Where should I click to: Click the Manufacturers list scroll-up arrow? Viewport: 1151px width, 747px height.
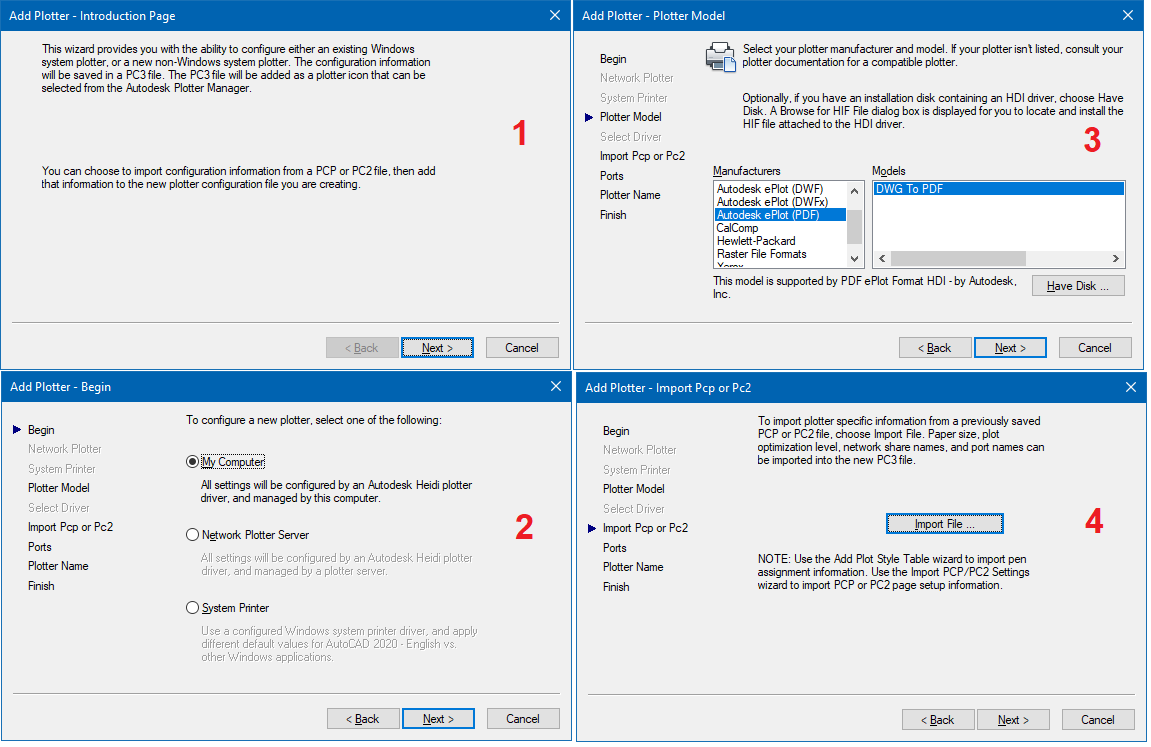click(854, 191)
